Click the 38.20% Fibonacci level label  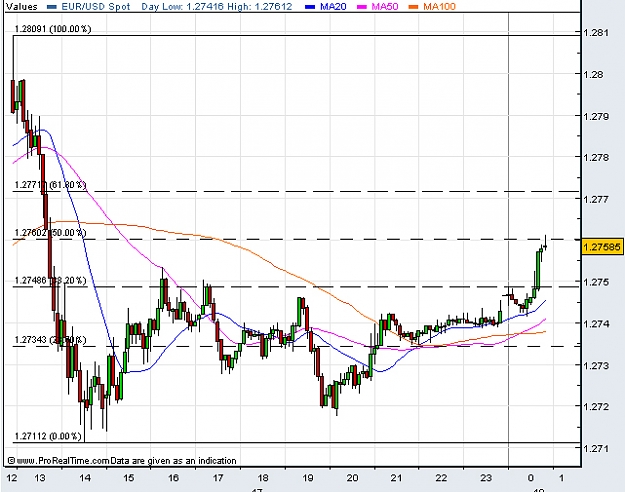50,280
